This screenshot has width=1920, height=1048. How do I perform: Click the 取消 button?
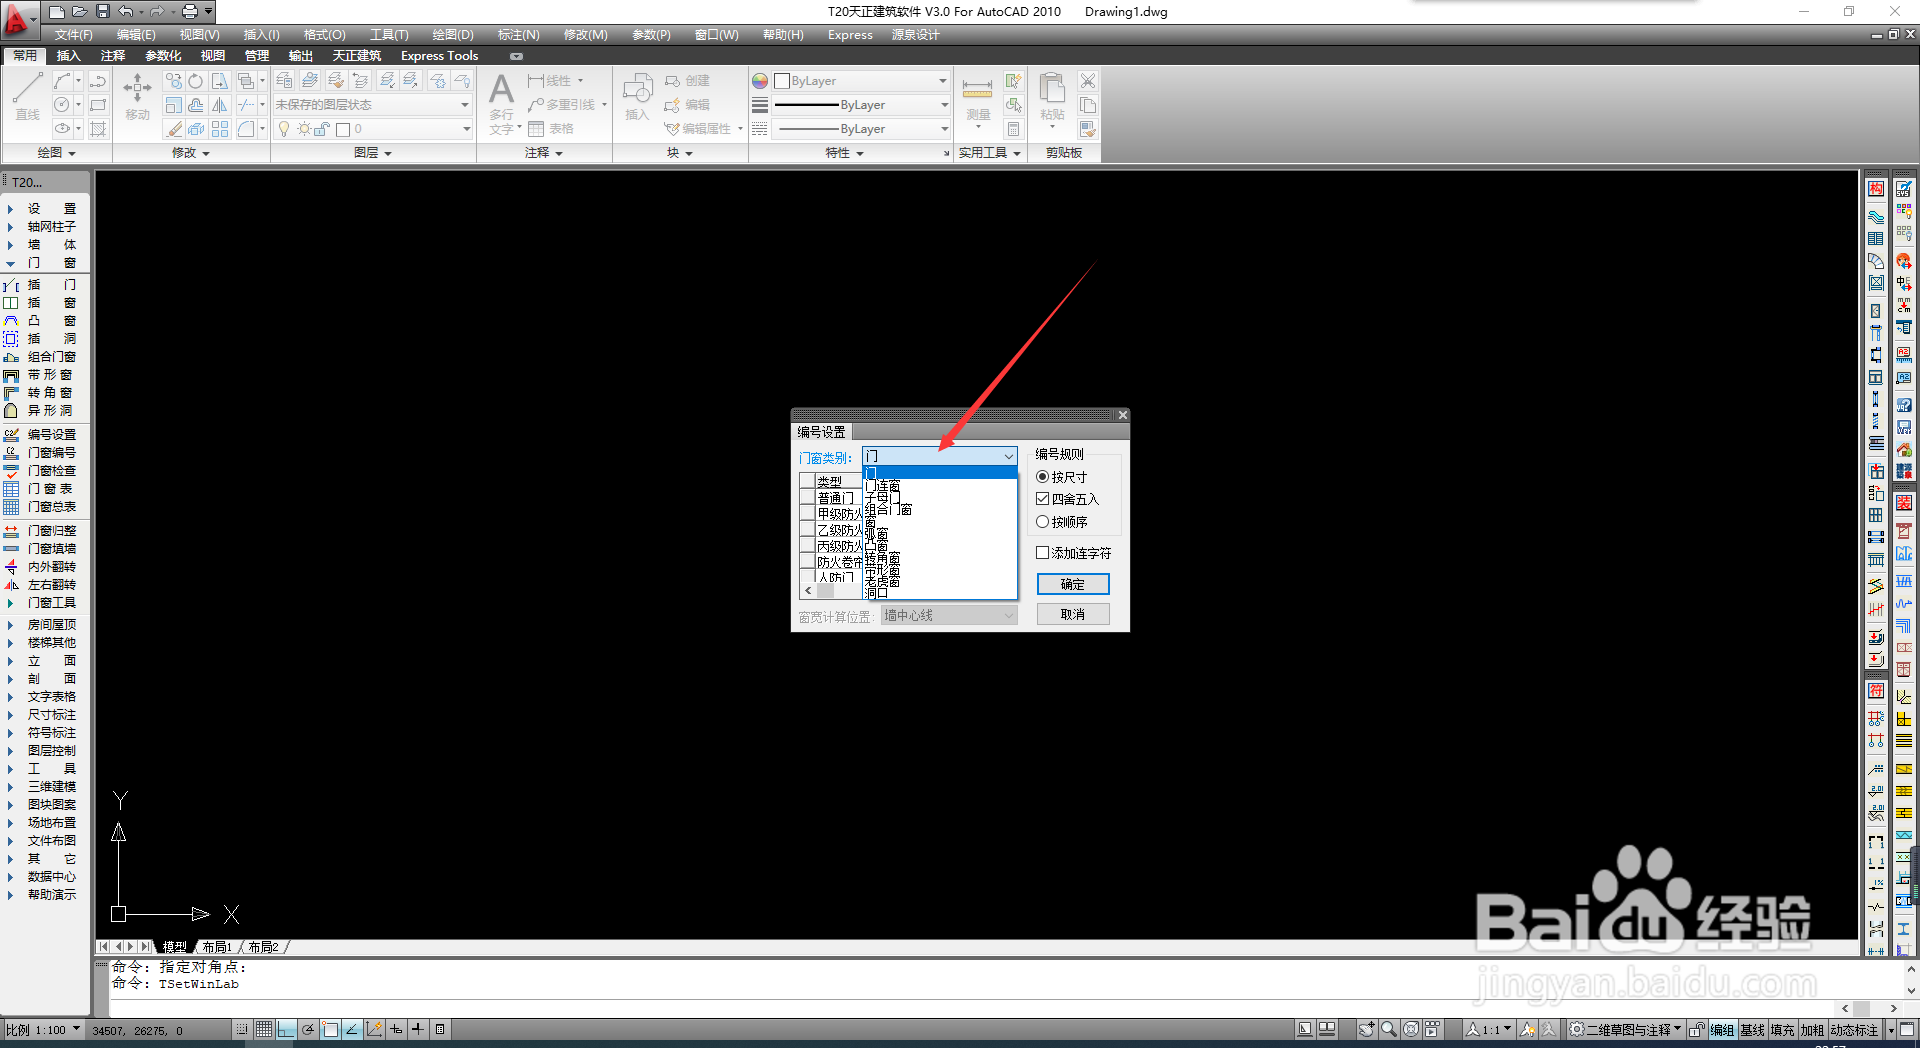pyautogui.click(x=1072, y=614)
